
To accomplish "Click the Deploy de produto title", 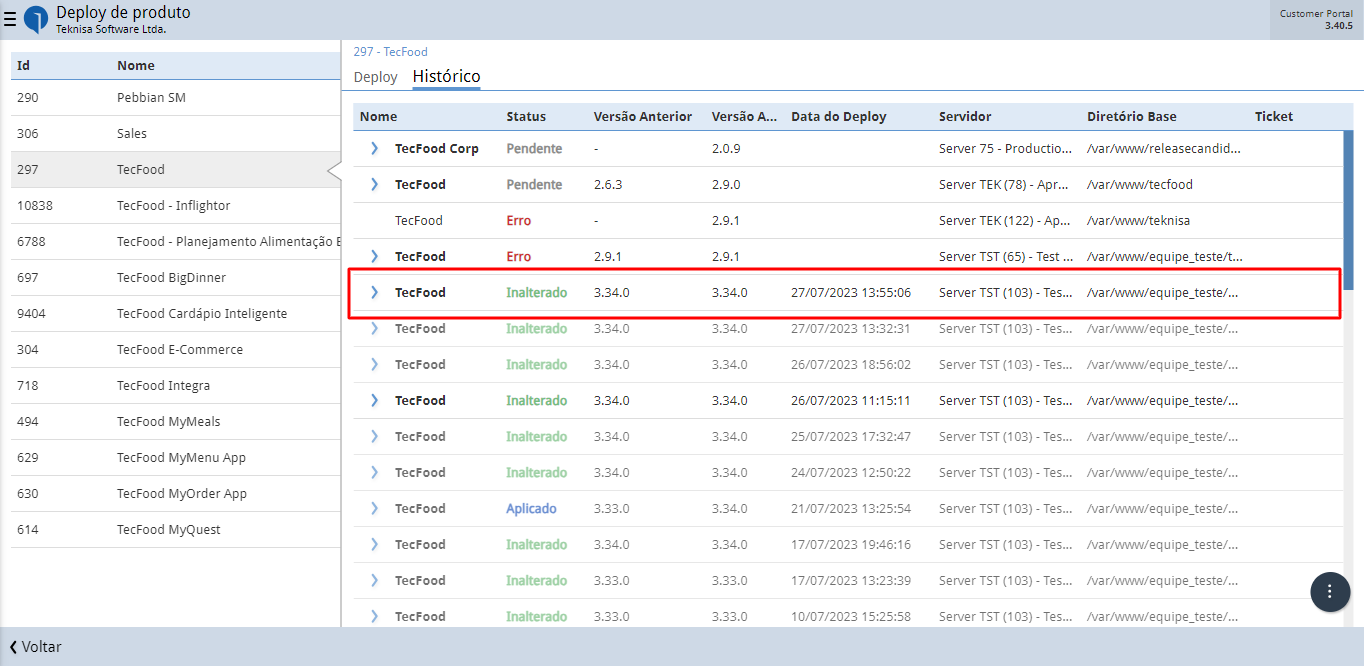I will [x=123, y=12].
